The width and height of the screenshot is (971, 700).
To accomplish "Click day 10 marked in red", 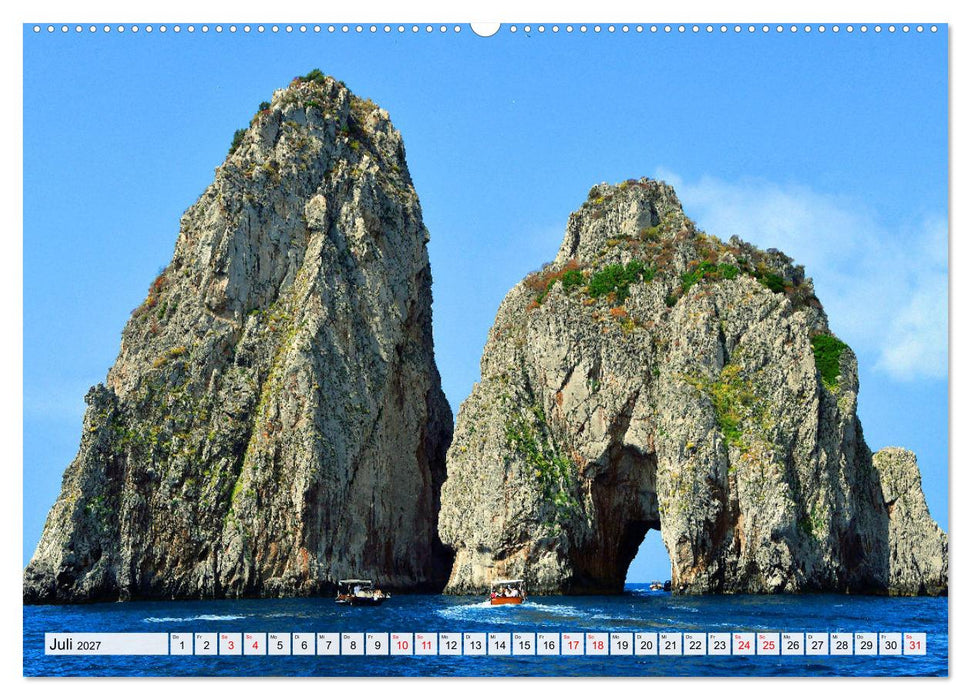I will (x=402, y=644).
